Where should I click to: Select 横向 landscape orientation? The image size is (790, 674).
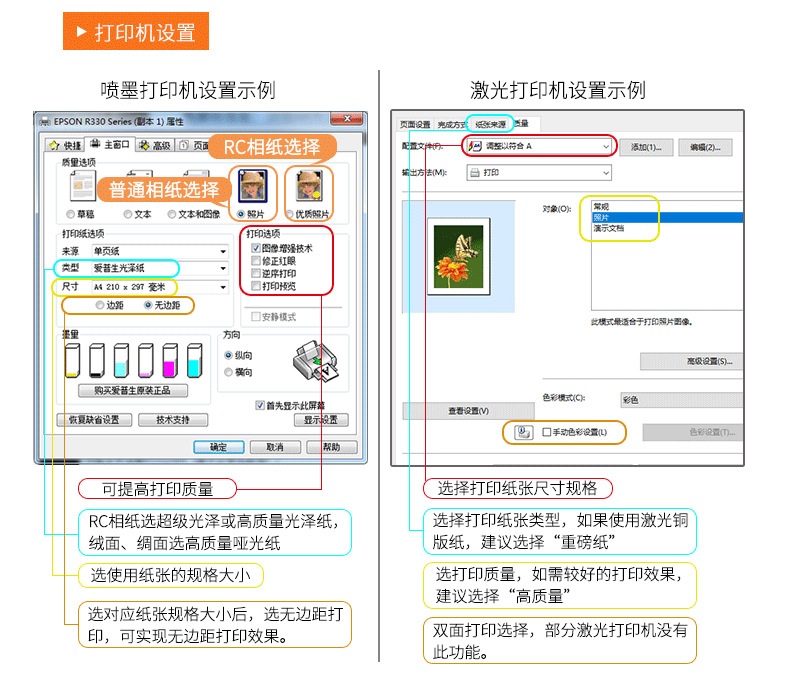point(228,372)
